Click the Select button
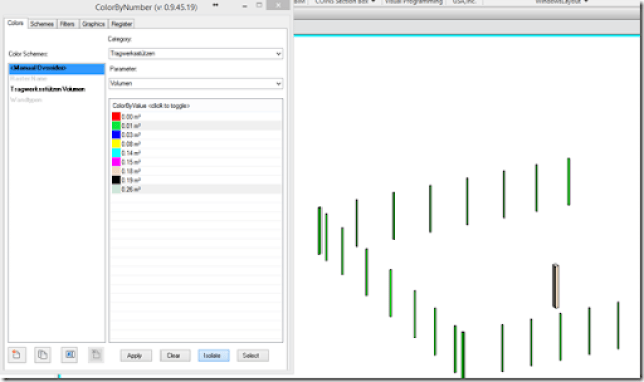 (253, 355)
